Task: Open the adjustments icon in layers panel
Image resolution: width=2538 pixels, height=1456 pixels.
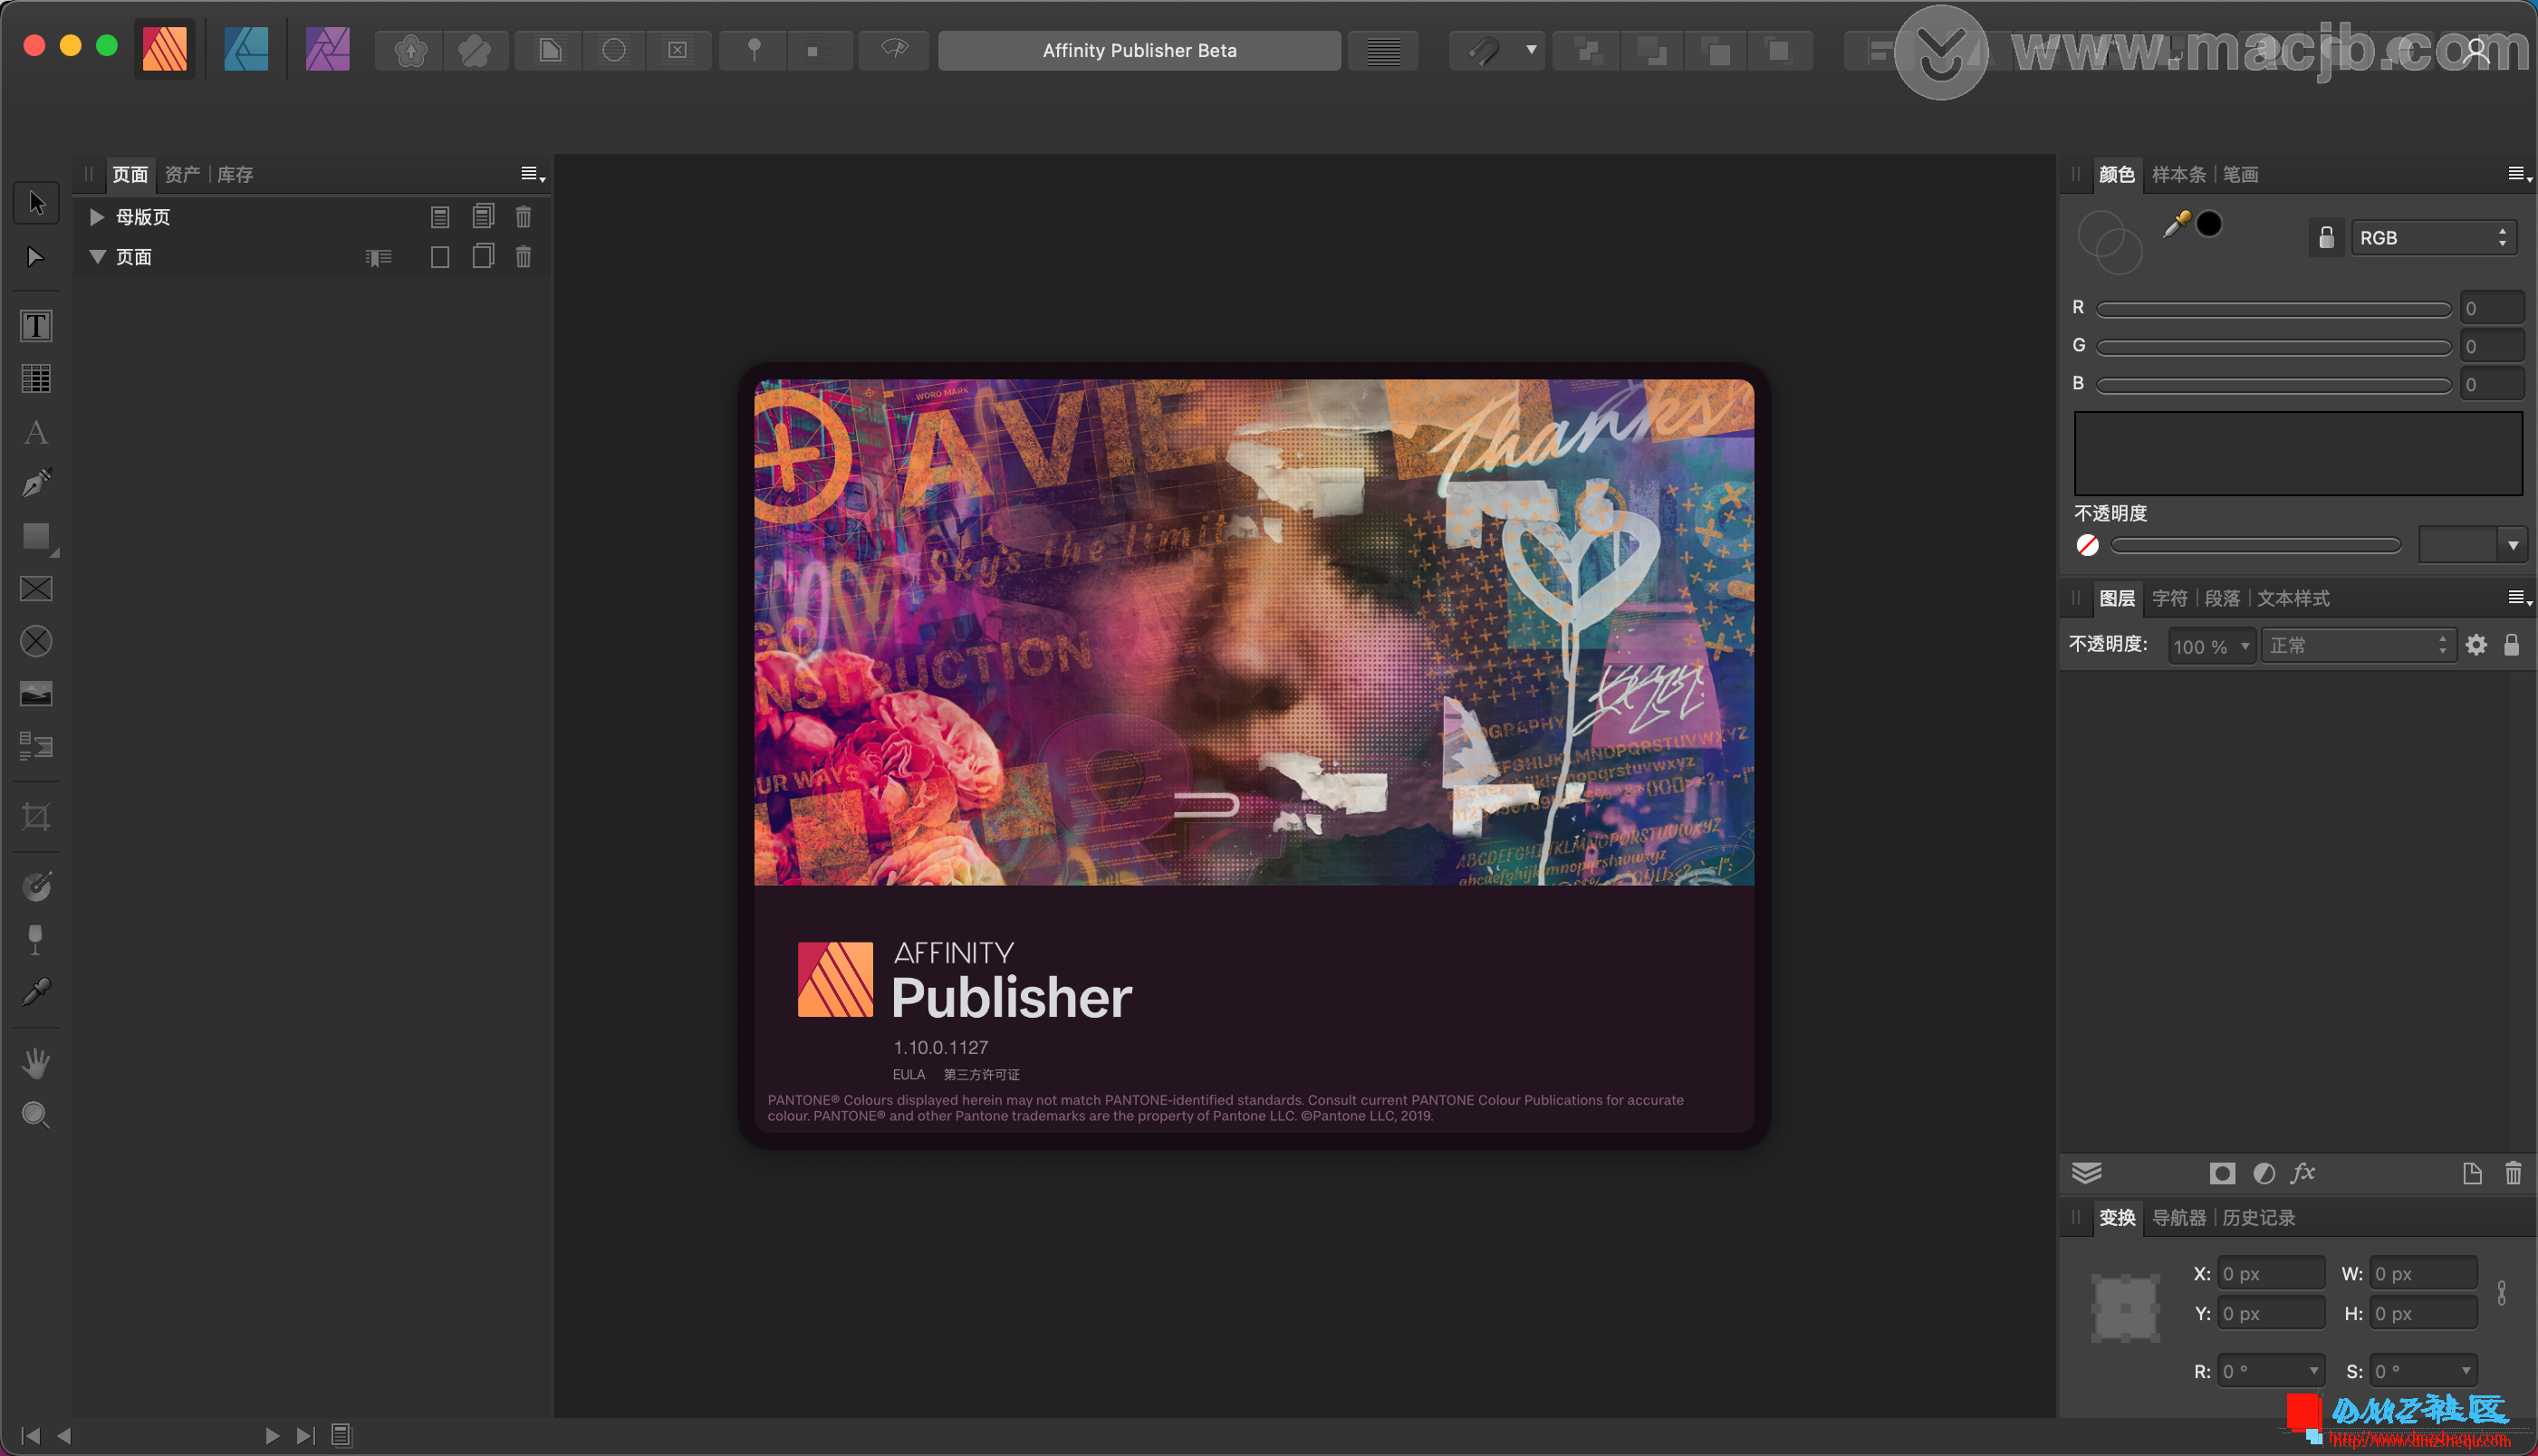Action: (2264, 1173)
